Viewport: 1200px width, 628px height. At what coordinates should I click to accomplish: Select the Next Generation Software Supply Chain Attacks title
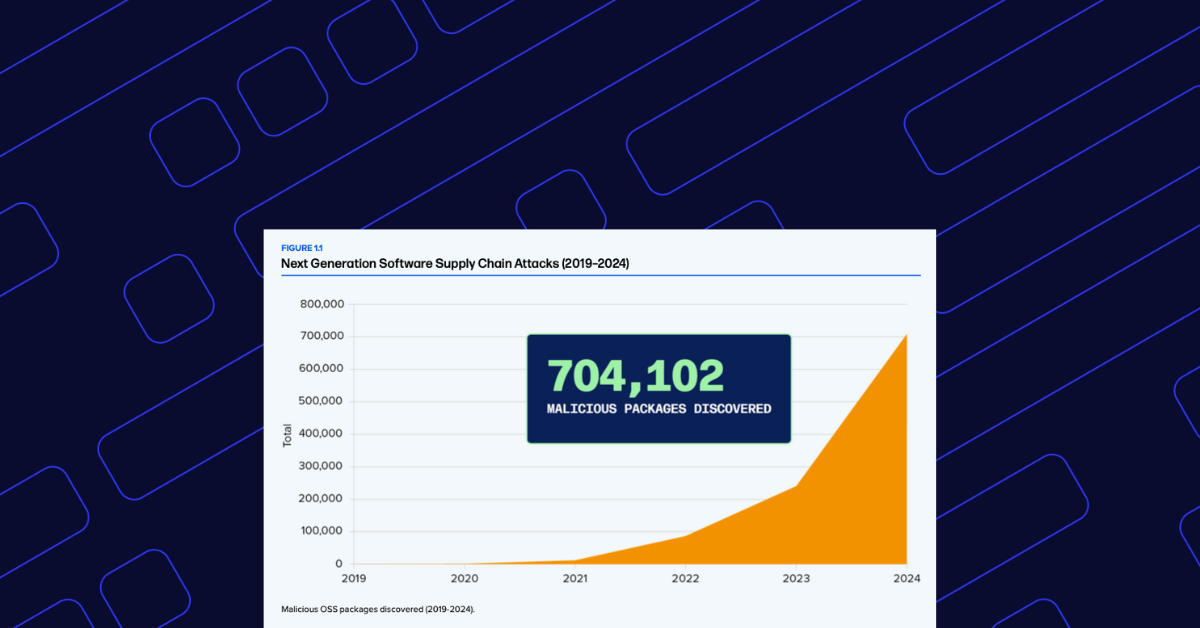455,263
